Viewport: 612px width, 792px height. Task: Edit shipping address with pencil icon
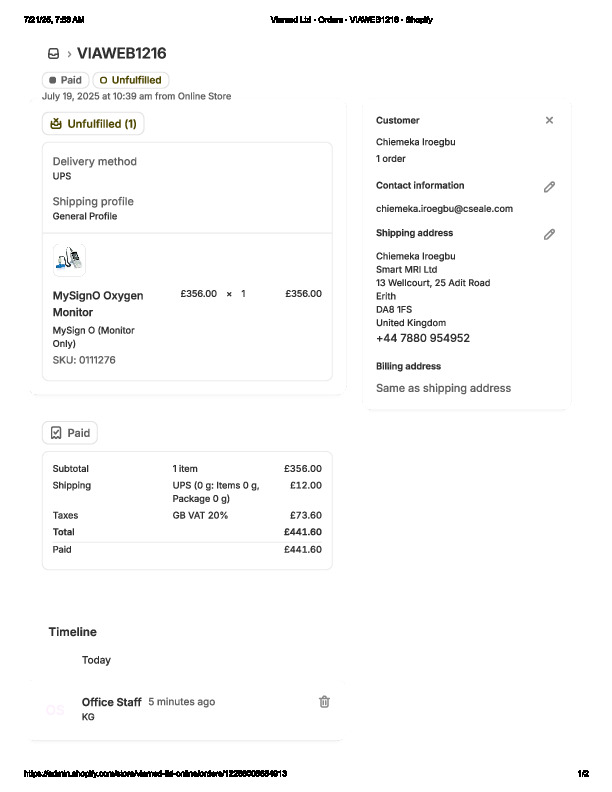click(549, 234)
